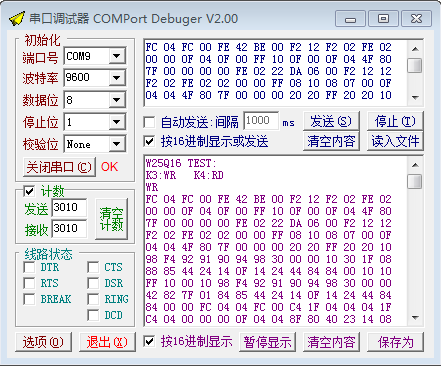The height and width of the screenshot is (366, 441).
Task: Toggle the 计数 checkbox
Action: point(29,191)
